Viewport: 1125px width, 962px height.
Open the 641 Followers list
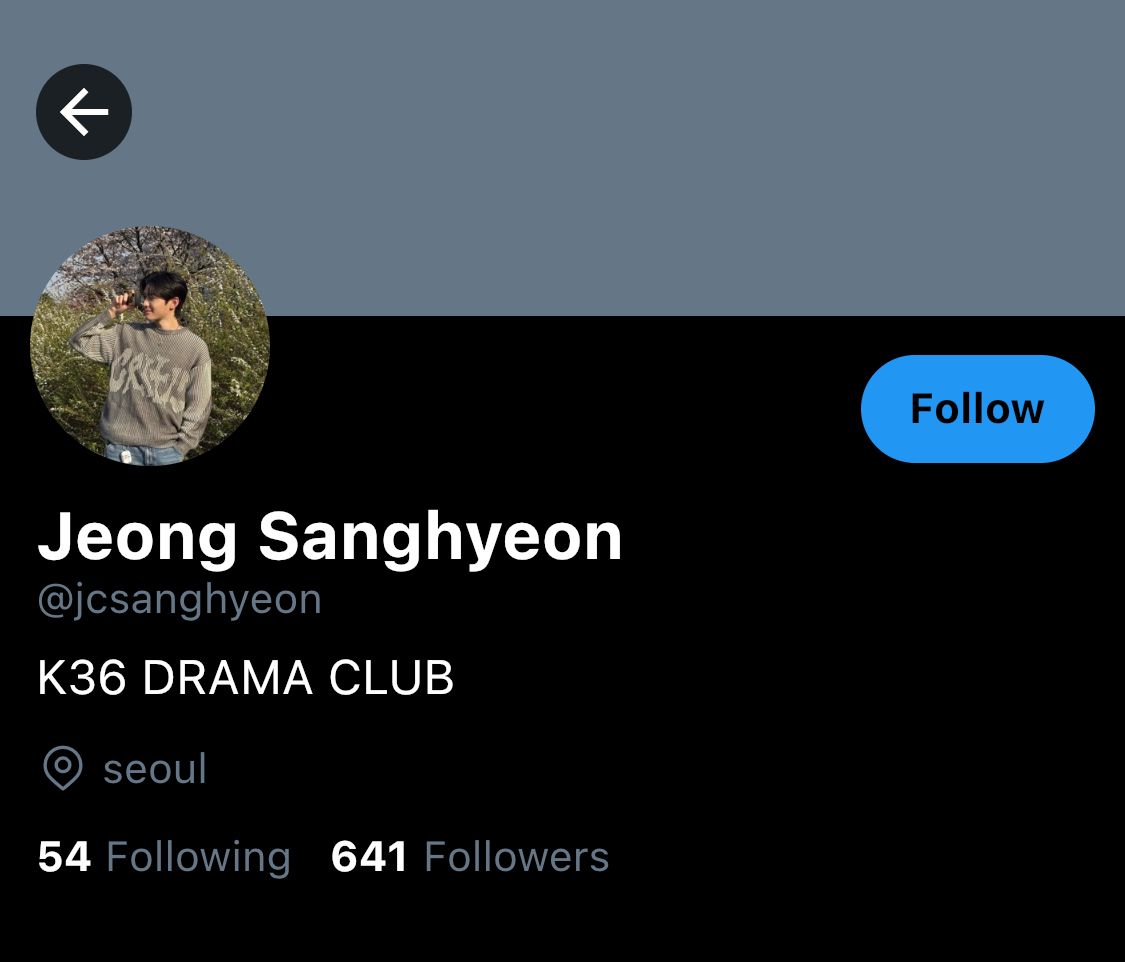pos(470,857)
